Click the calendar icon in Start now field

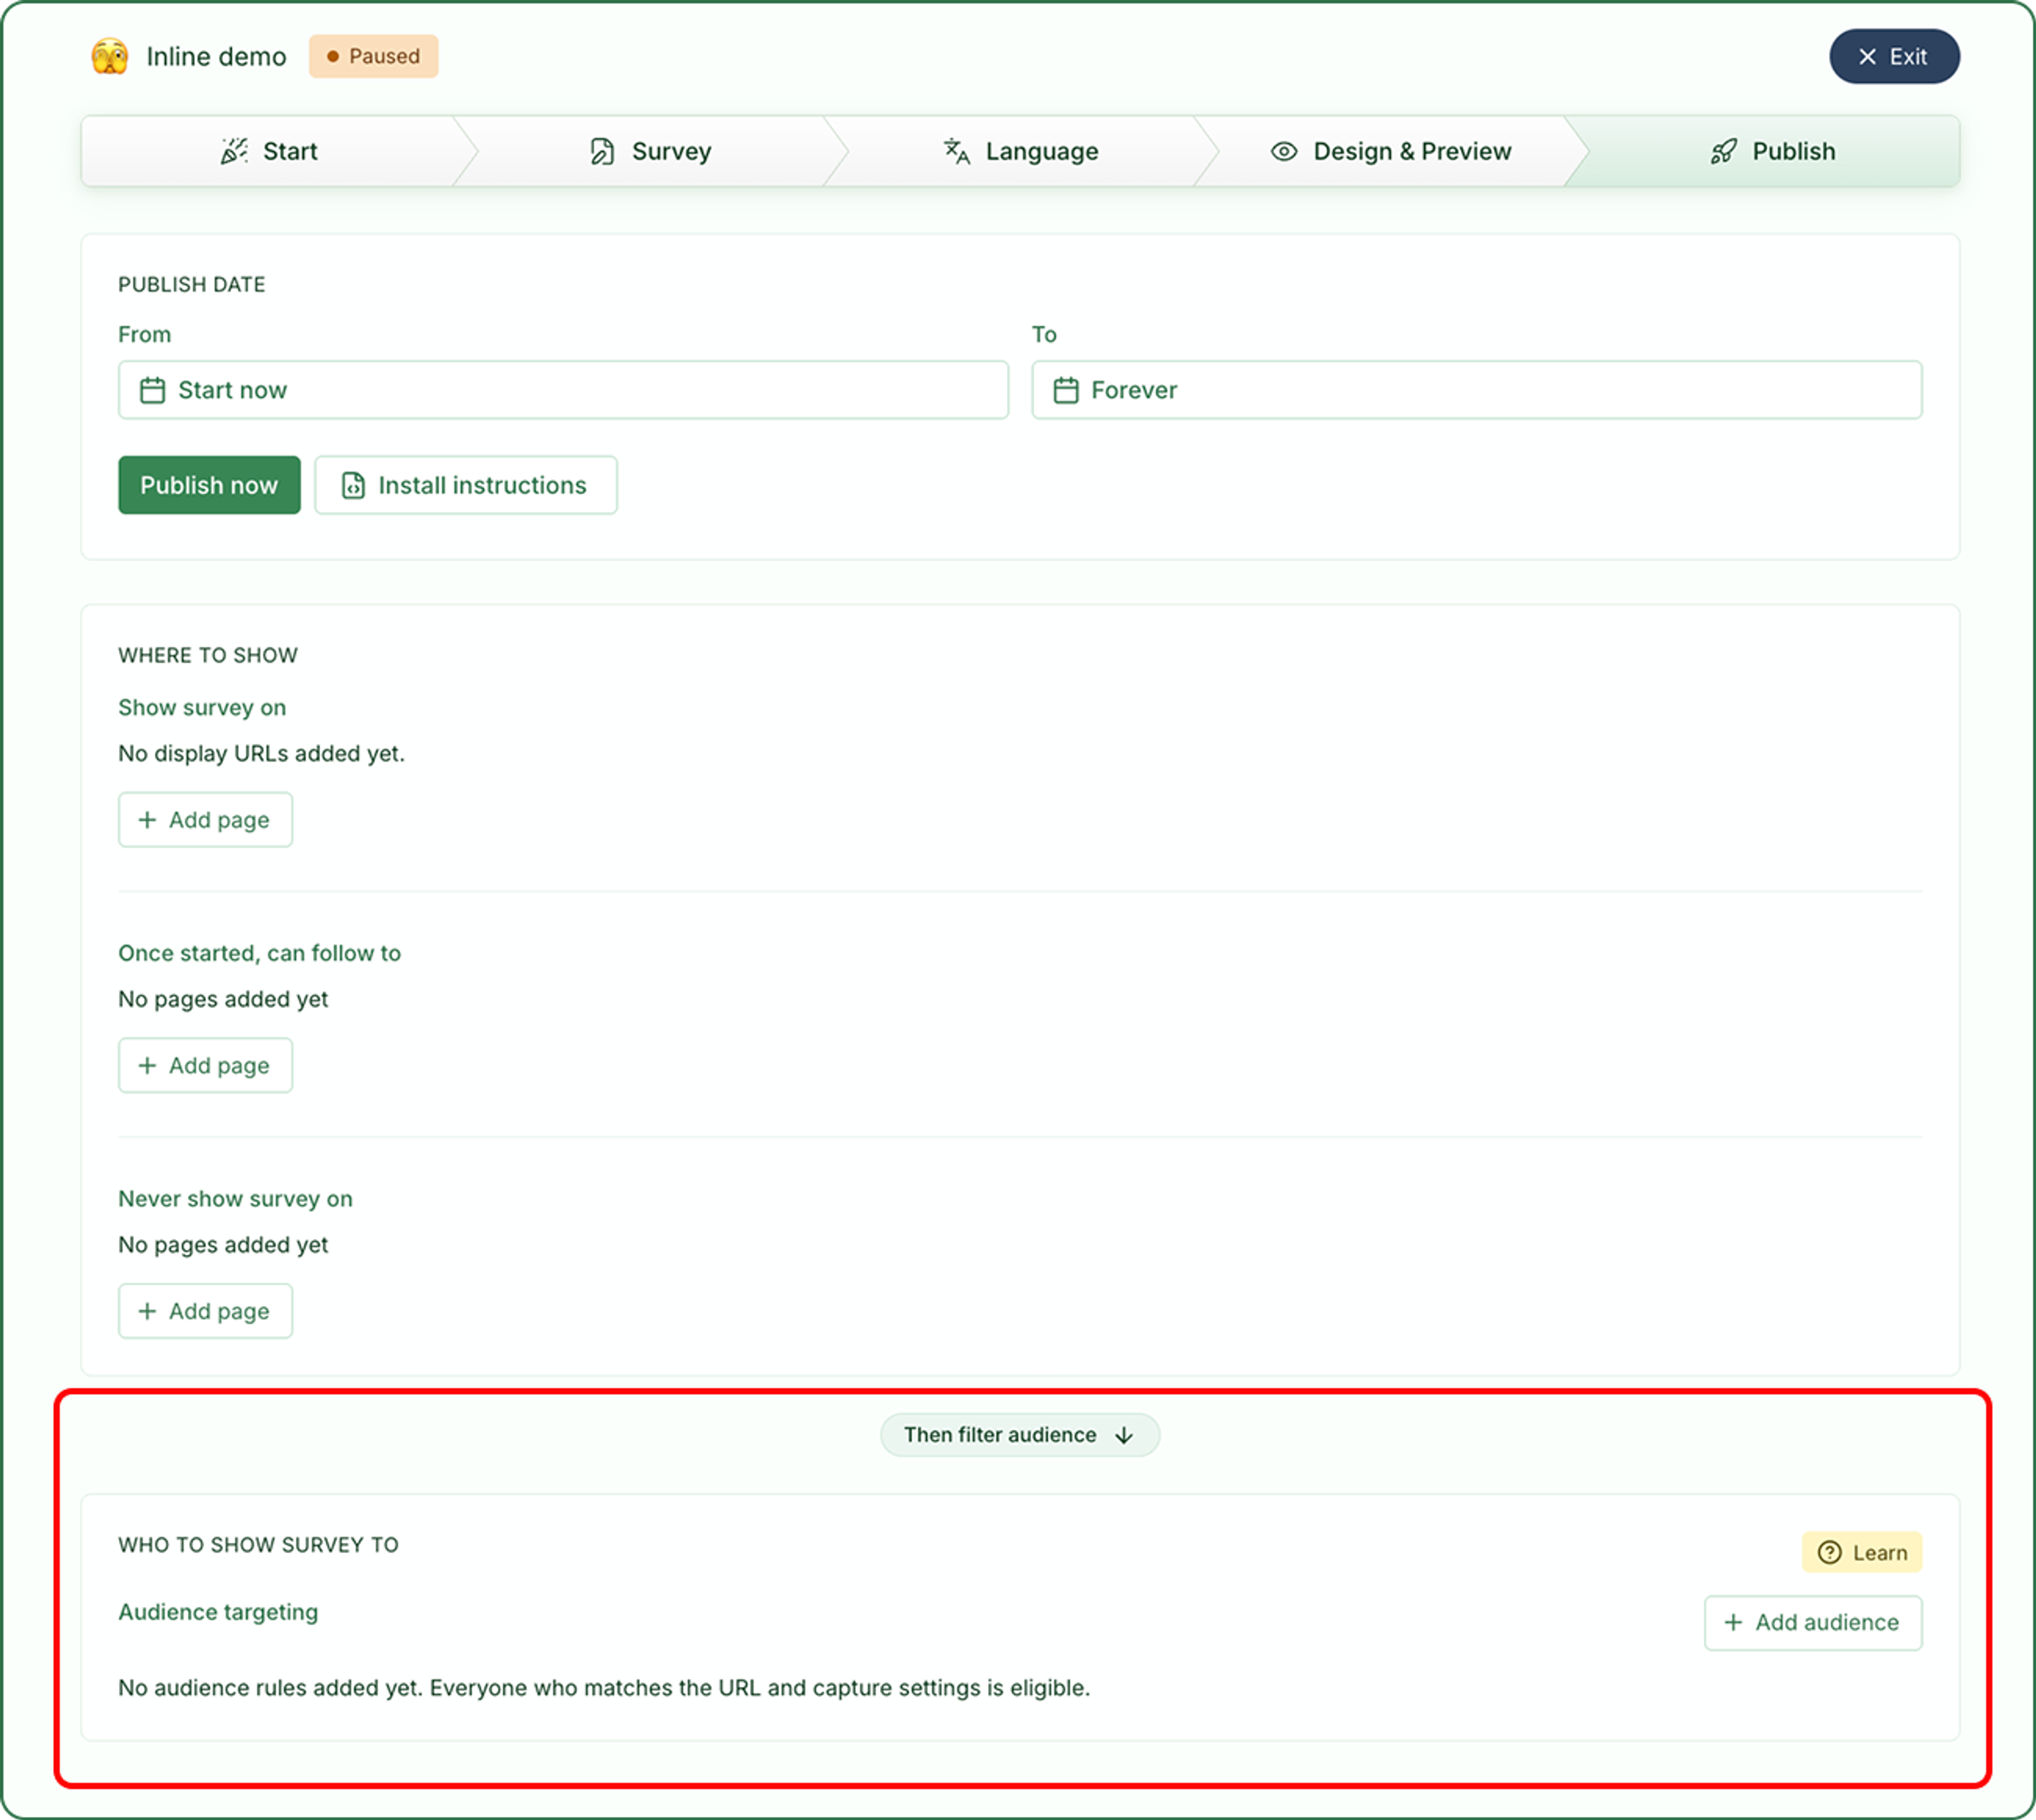(x=152, y=390)
